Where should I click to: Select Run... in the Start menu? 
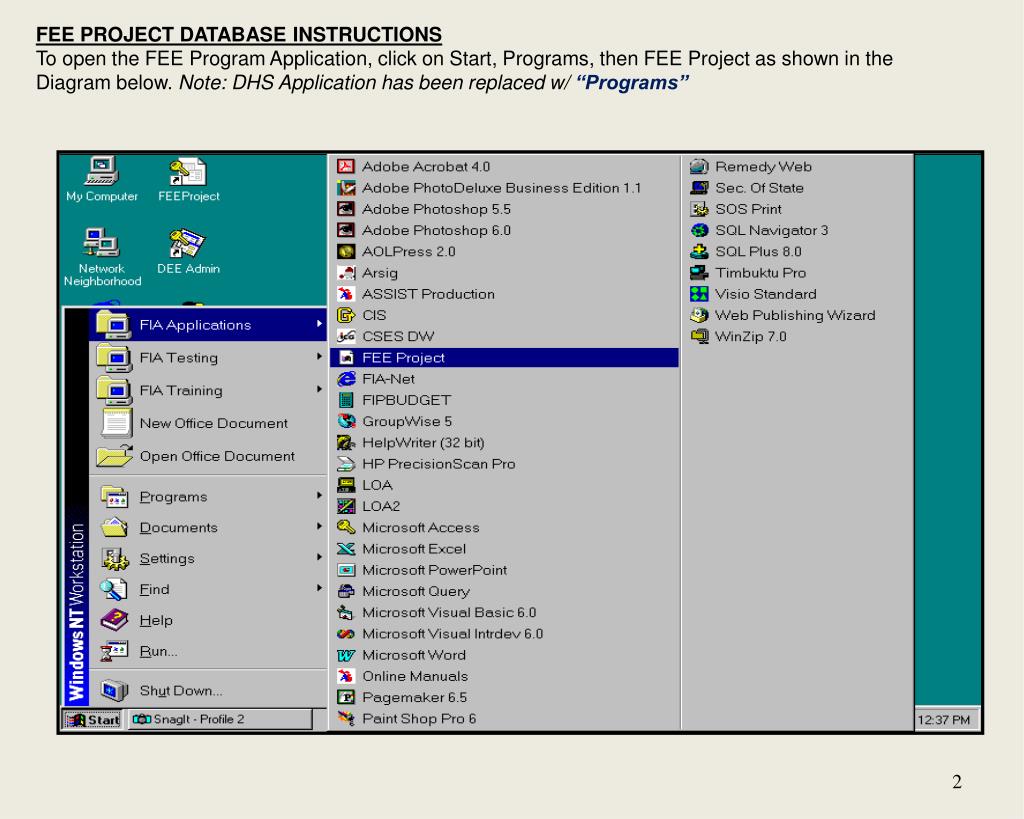[x=208, y=650]
